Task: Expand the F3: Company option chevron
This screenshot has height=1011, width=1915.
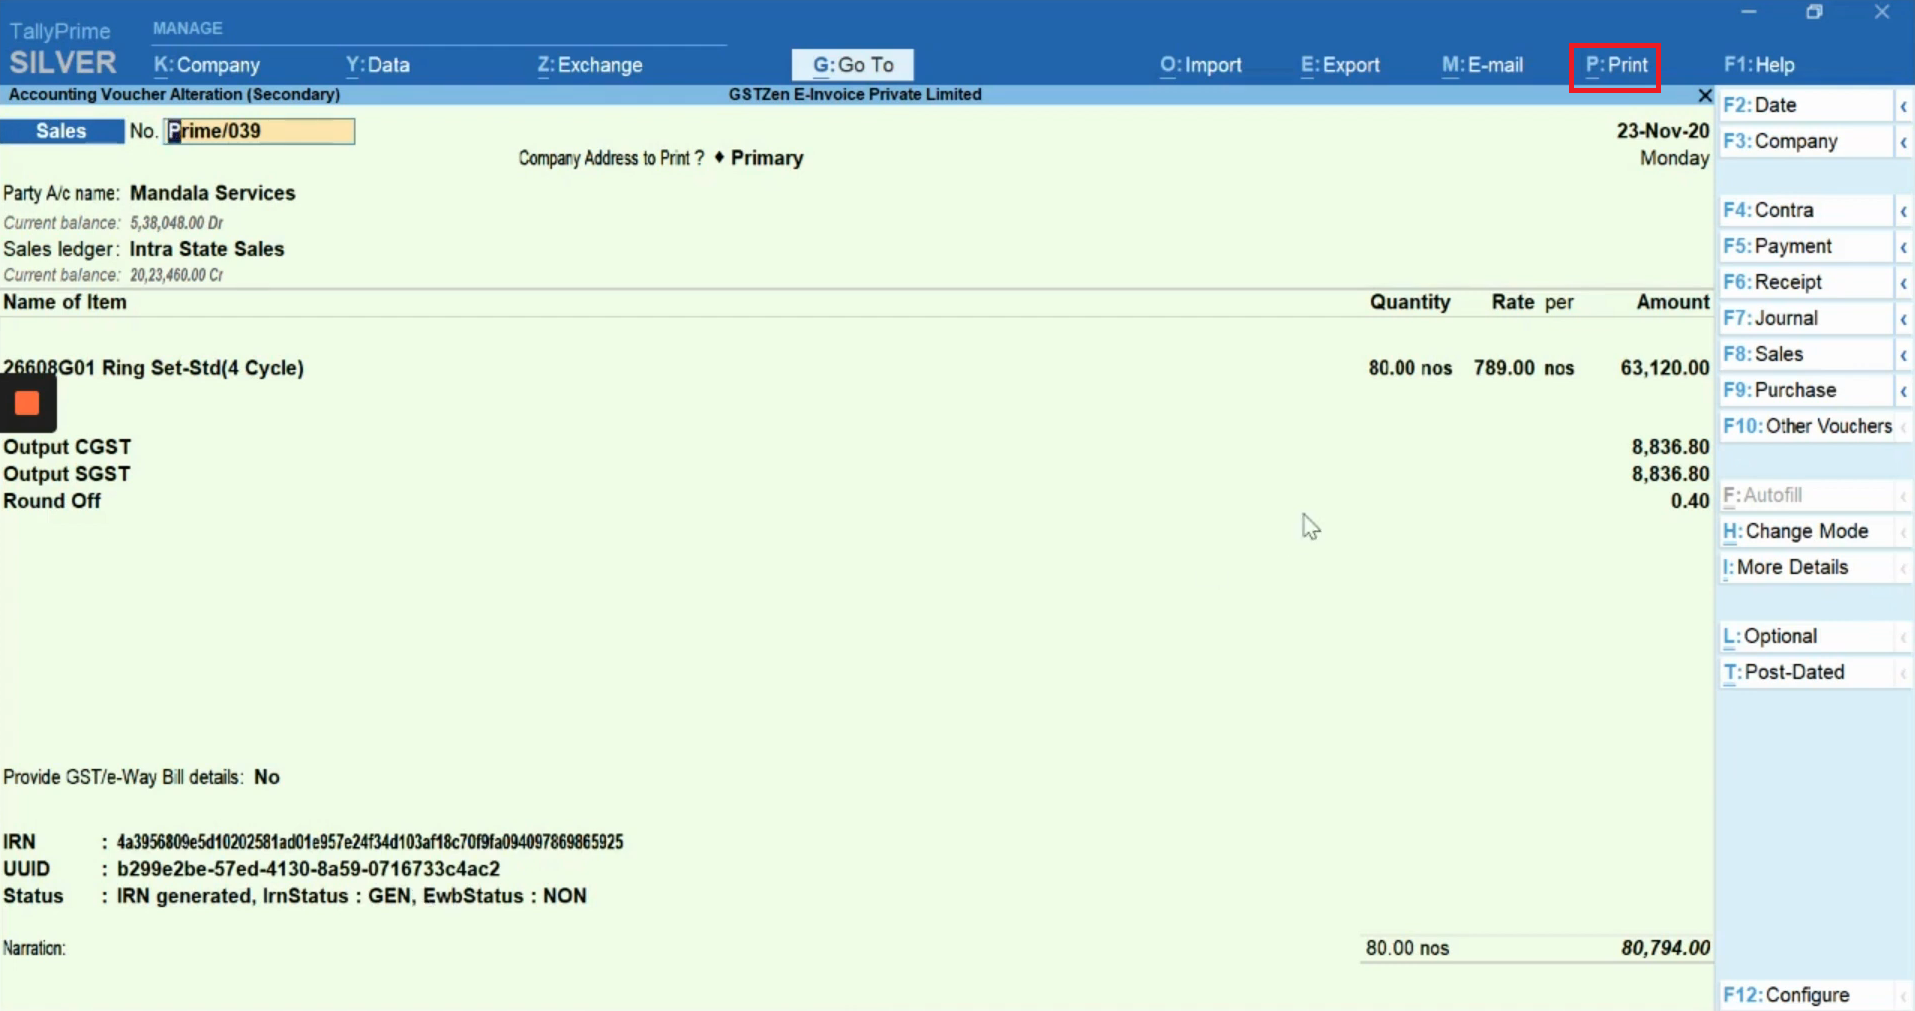Action: click(1903, 141)
